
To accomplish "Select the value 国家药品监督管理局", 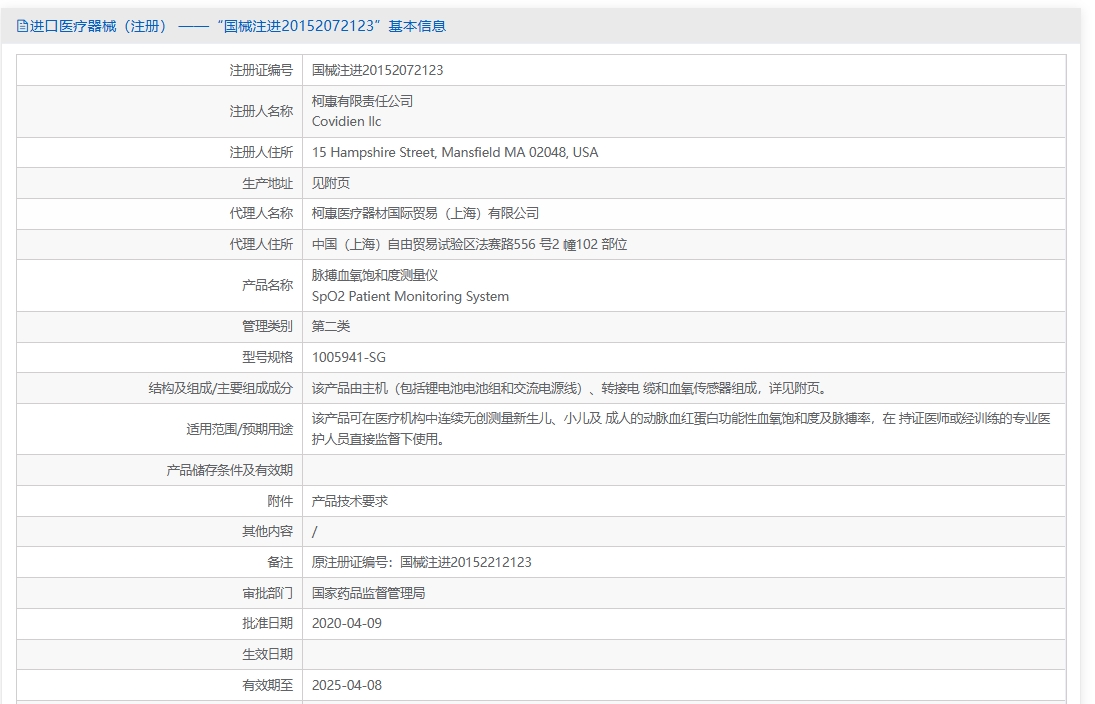I will (x=368, y=594).
